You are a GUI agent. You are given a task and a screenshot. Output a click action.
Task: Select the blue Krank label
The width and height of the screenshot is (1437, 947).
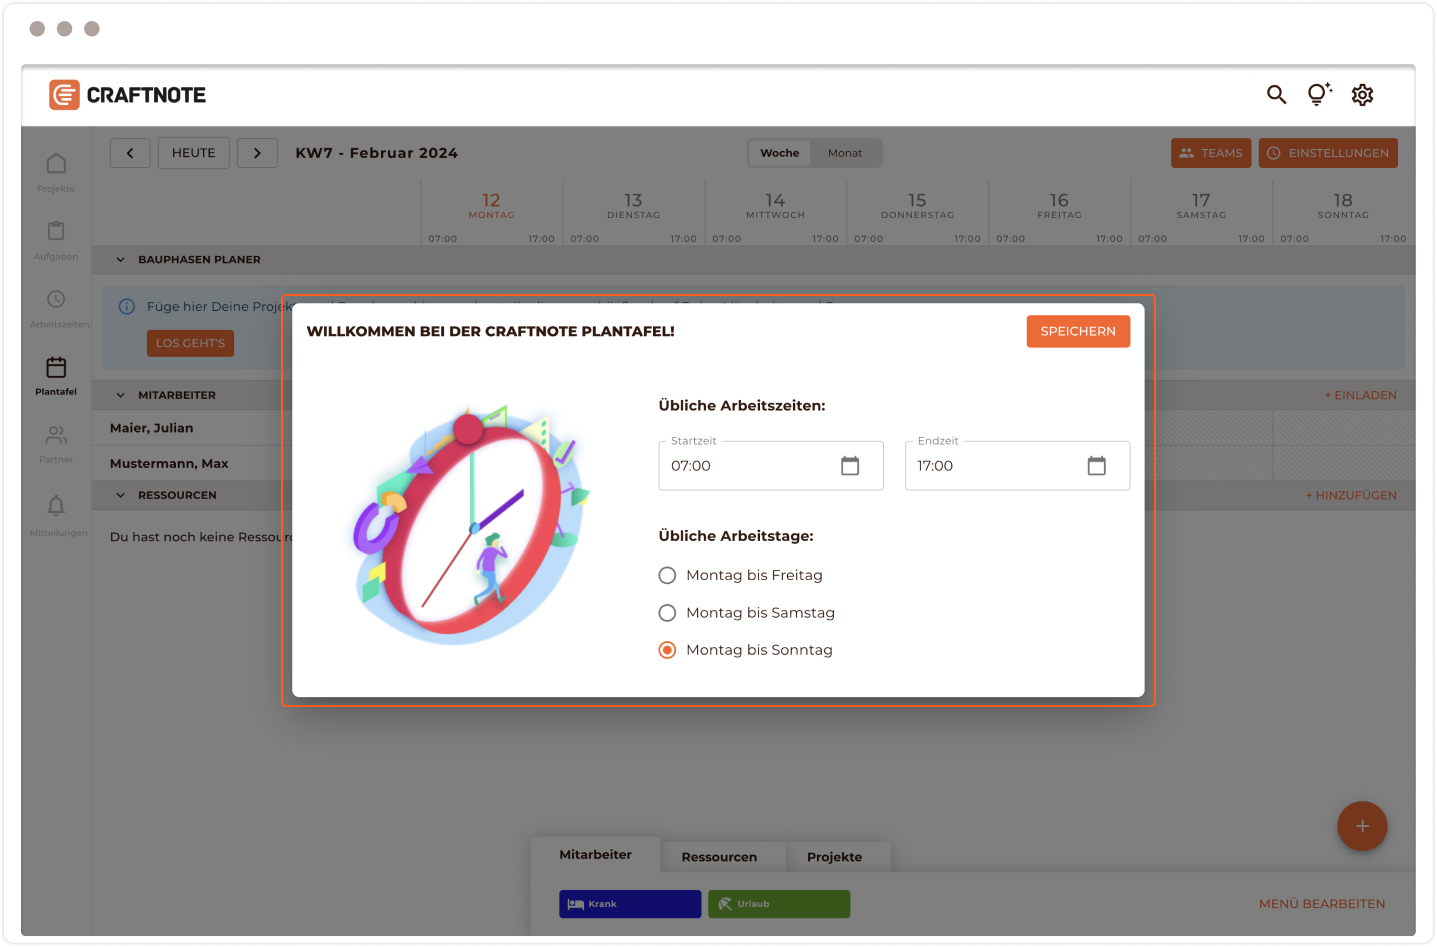(630, 904)
